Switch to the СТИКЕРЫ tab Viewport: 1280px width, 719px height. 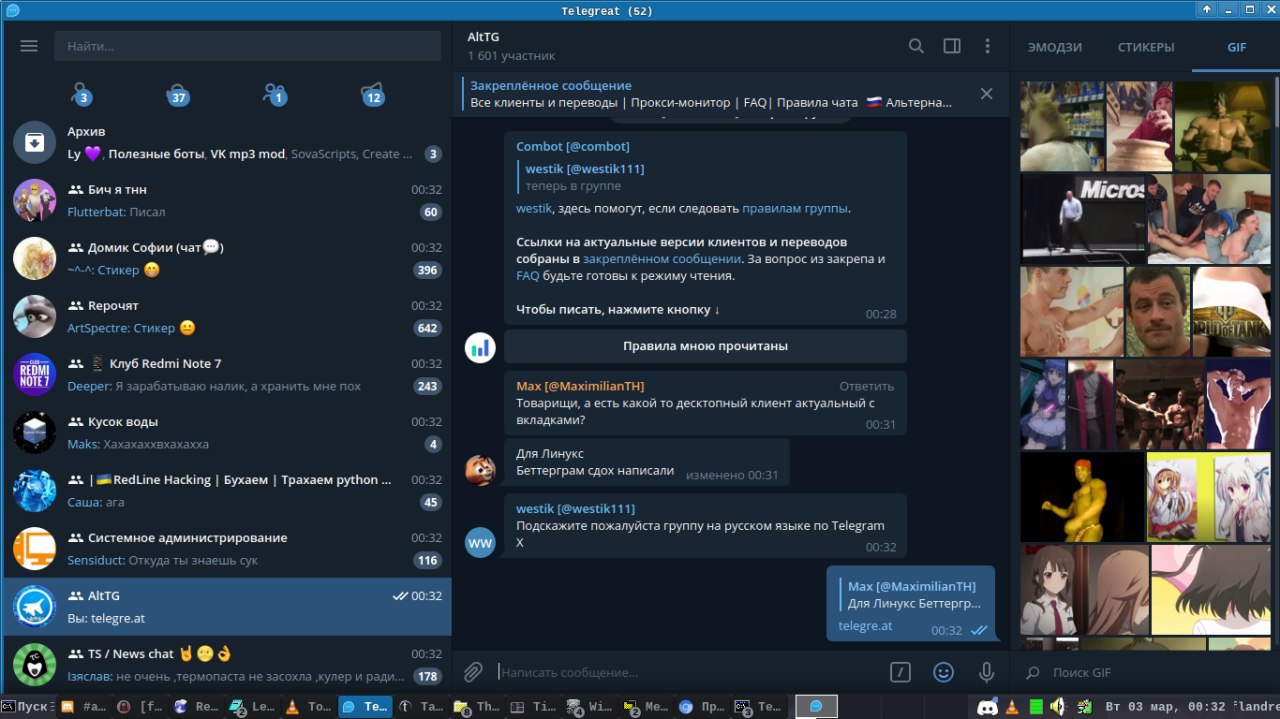[1146, 47]
